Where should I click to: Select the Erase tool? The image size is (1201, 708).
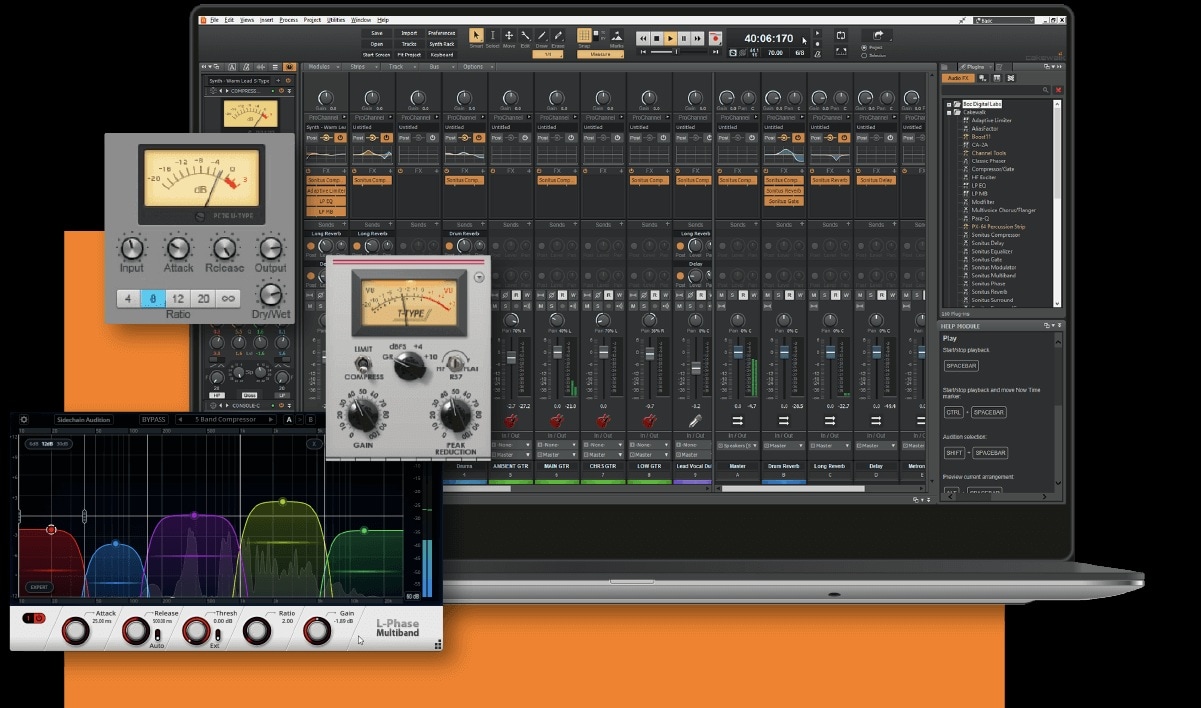[558, 36]
